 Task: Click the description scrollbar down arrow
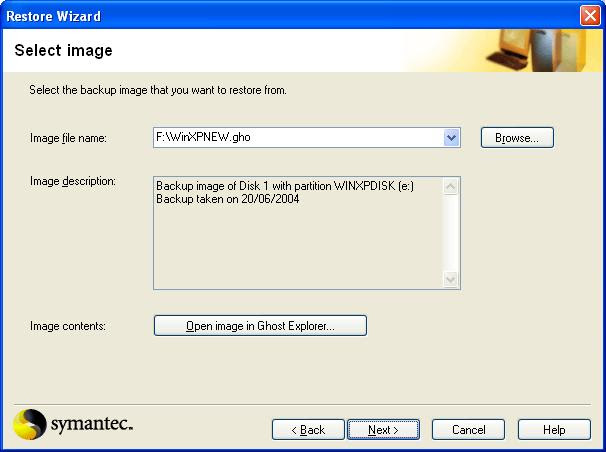(x=451, y=279)
